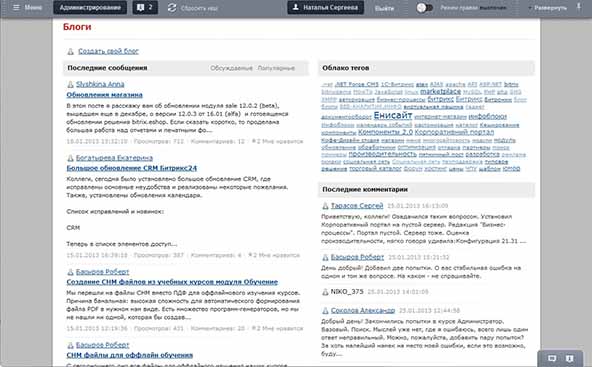Open the Меню hamburger icon
This screenshot has height=367, width=592.
(x=16, y=7)
